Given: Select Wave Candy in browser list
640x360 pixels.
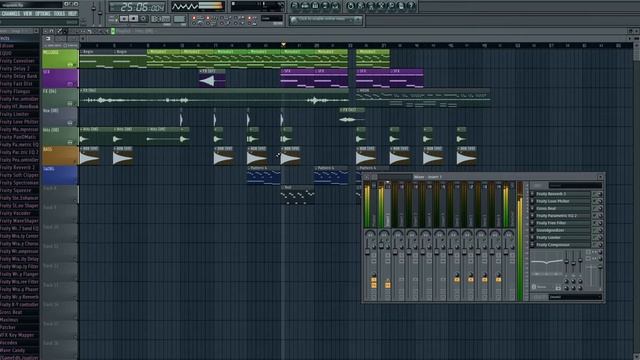Looking at the screenshot, I should (12, 350).
